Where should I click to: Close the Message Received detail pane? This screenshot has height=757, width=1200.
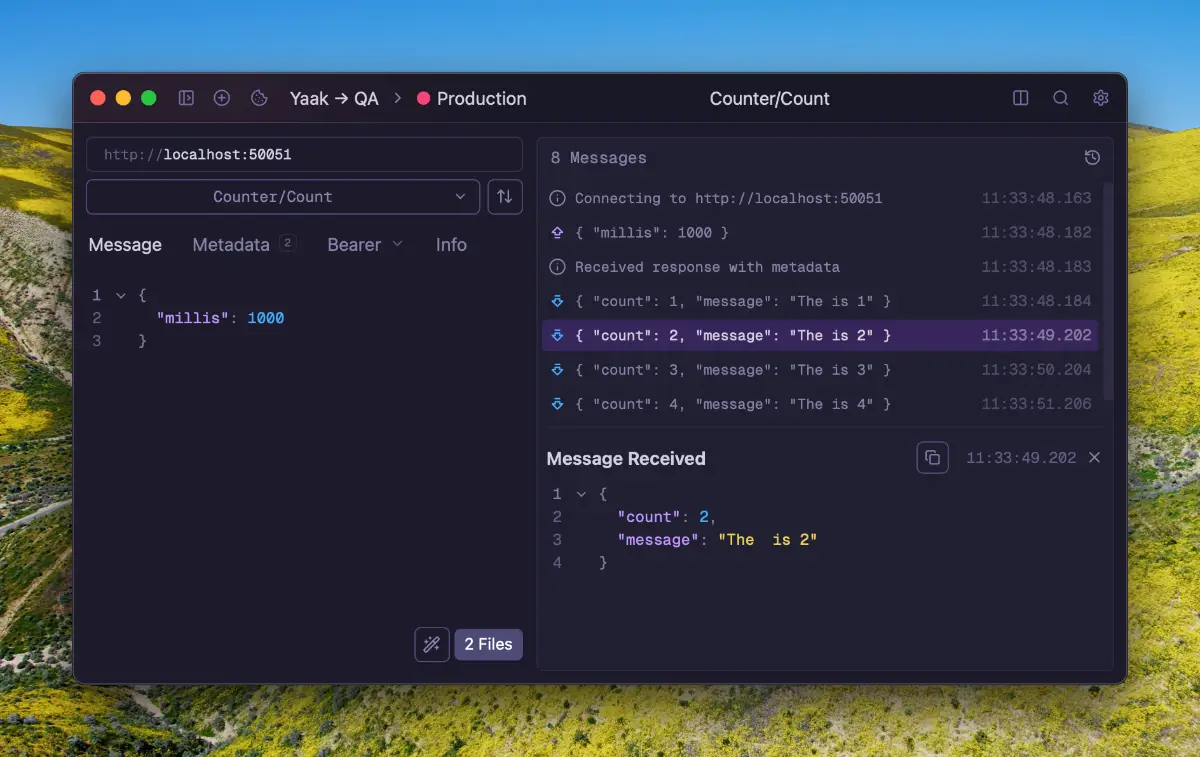1094,458
